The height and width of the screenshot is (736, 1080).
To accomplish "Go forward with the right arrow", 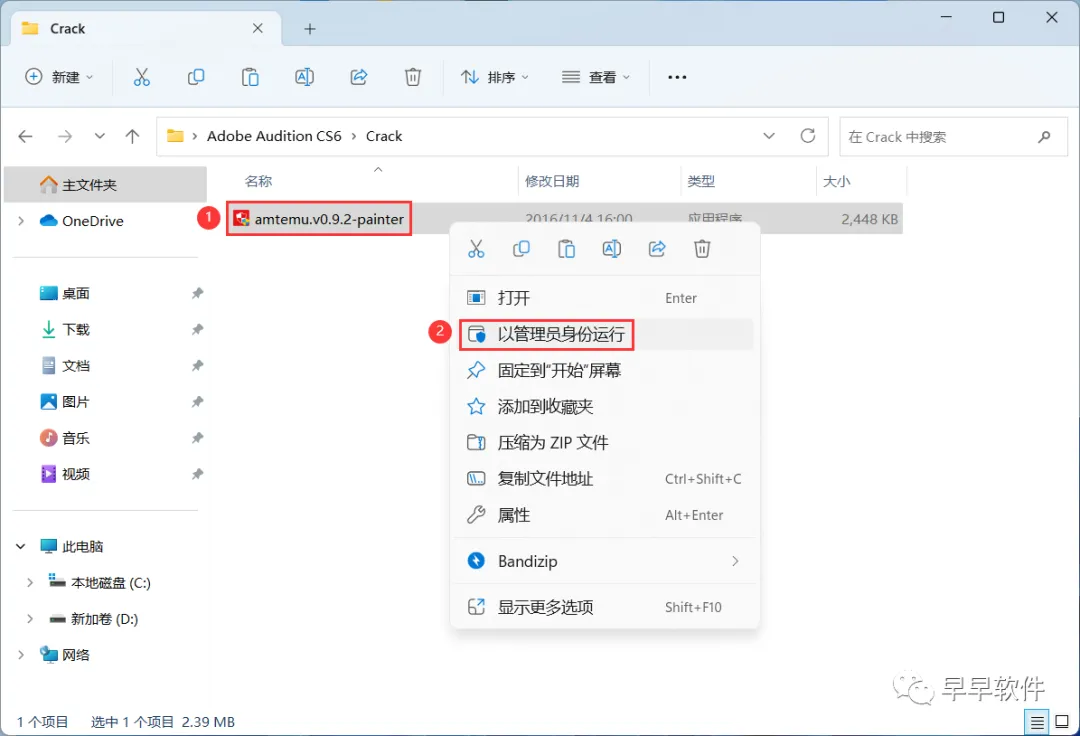I will coord(65,136).
